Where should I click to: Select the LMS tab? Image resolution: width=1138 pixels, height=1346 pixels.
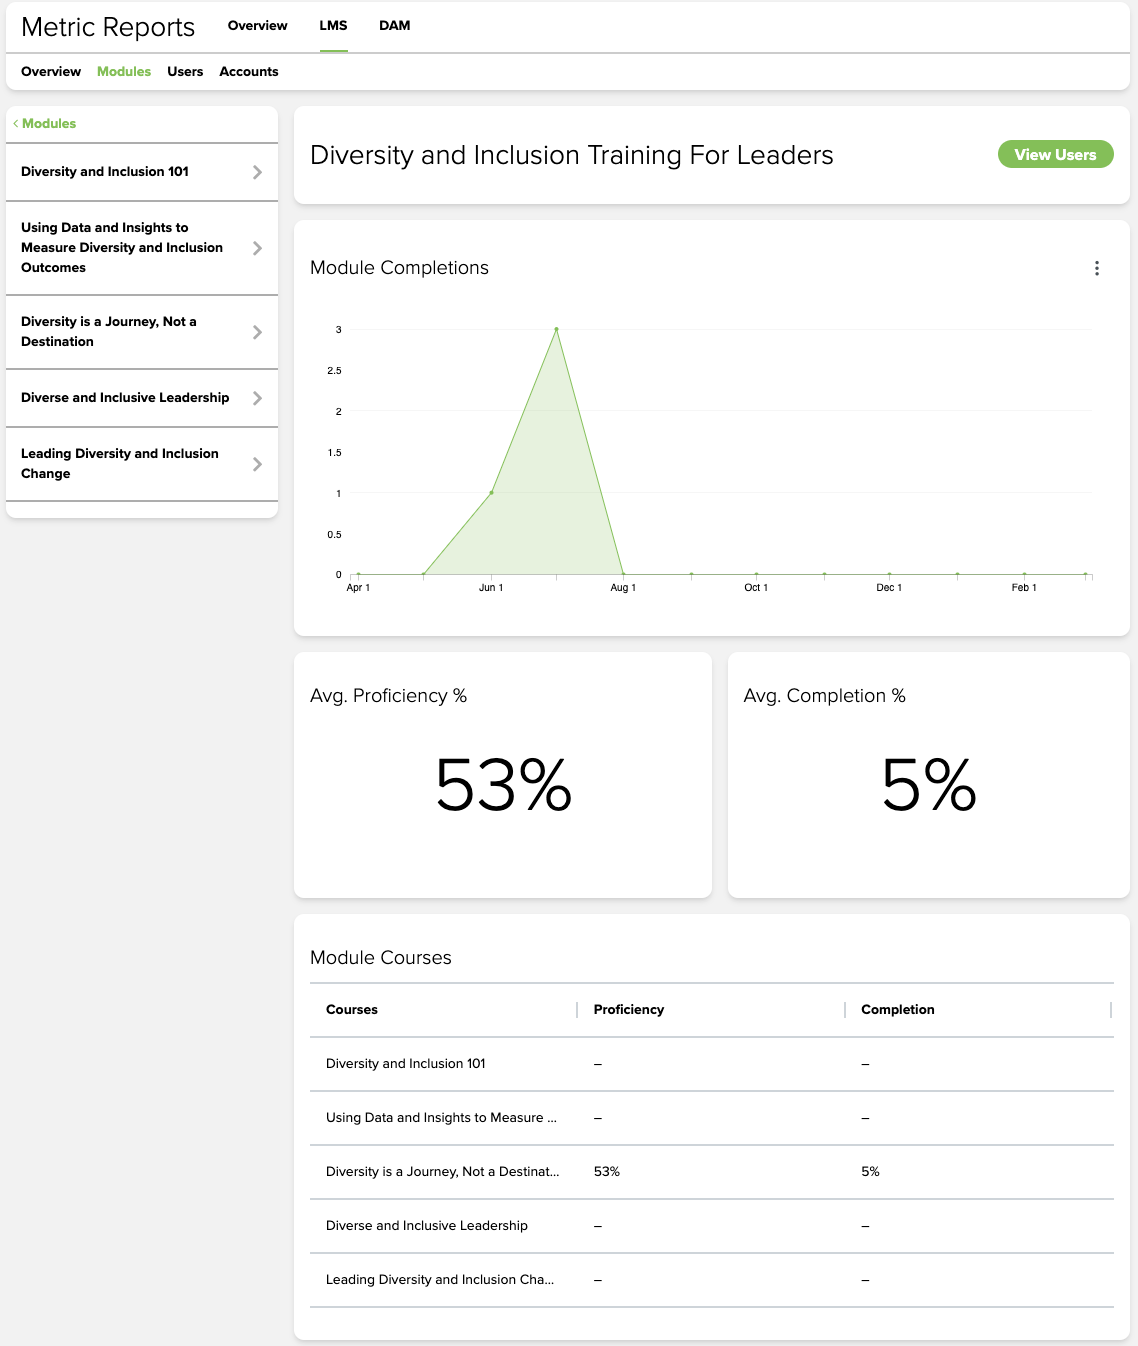pyautogui.click(x=333, y=26)
